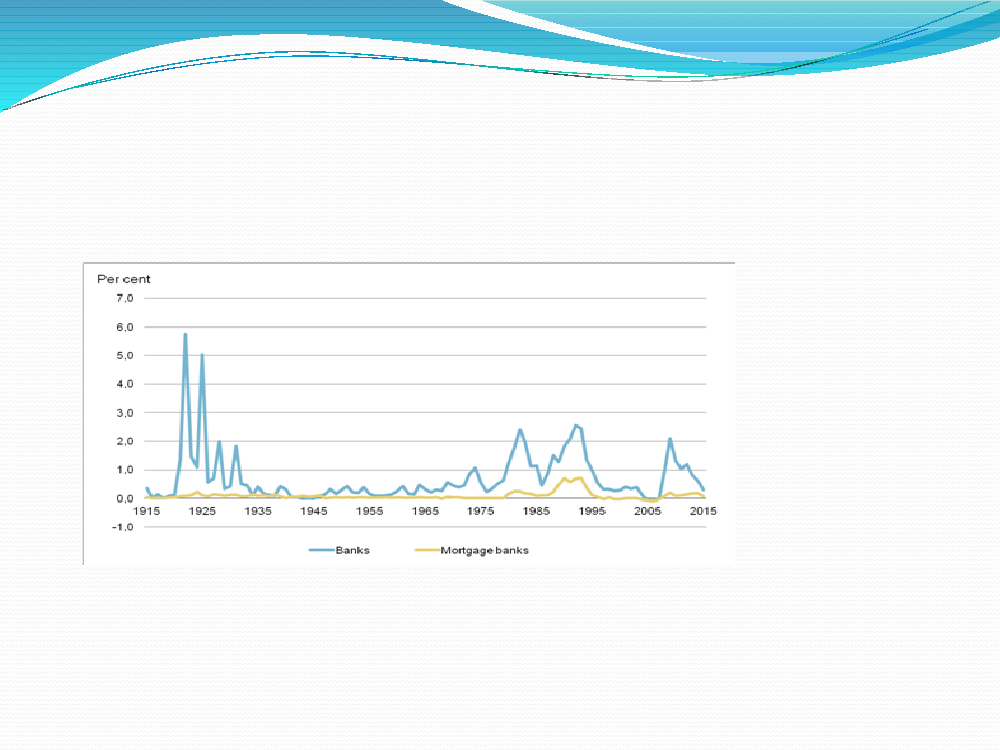Click the 1945 x-axis year label
This screenshot has width=1000, height=750.
tap(314, 511)
